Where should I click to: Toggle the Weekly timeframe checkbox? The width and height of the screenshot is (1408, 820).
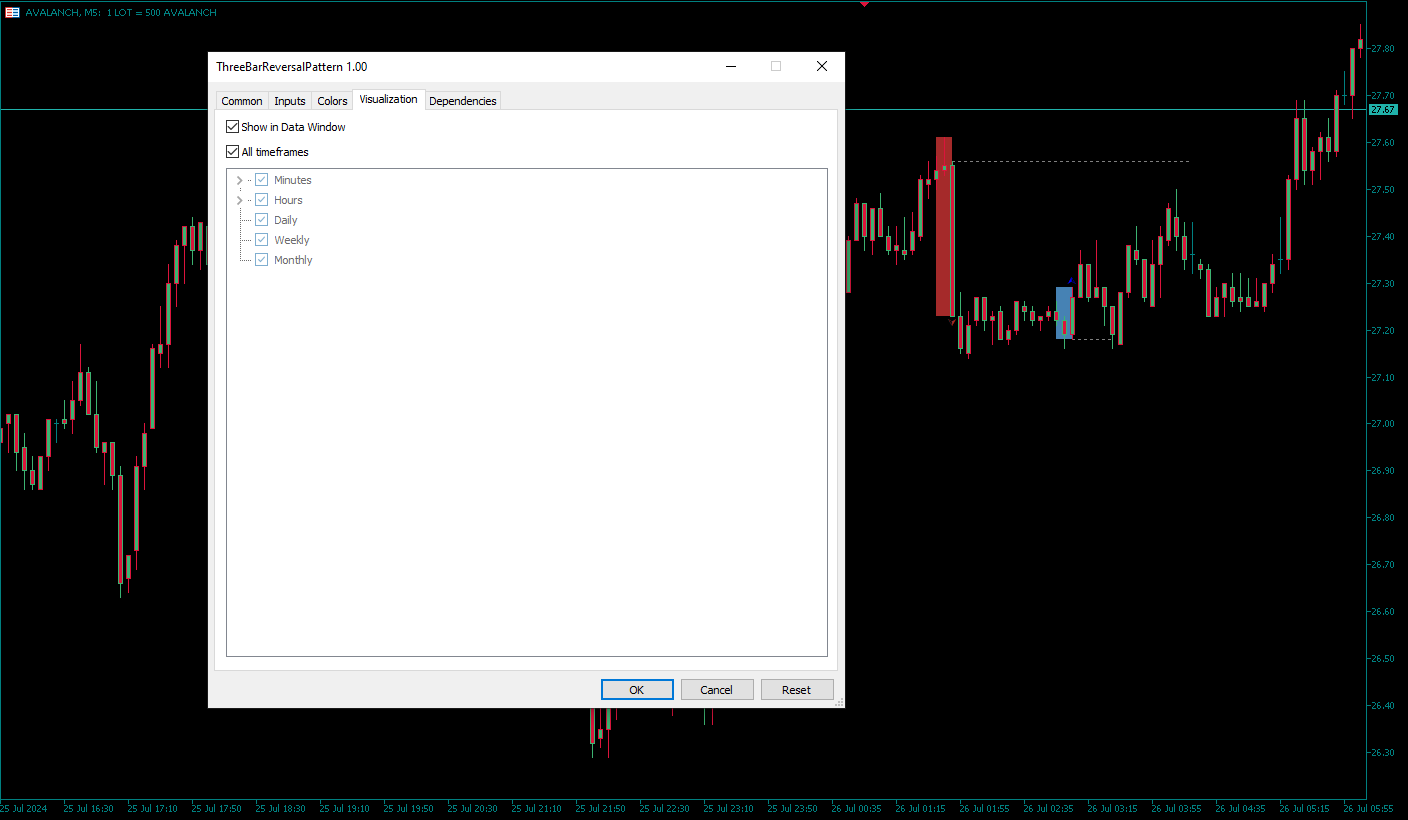pos(262,240)
